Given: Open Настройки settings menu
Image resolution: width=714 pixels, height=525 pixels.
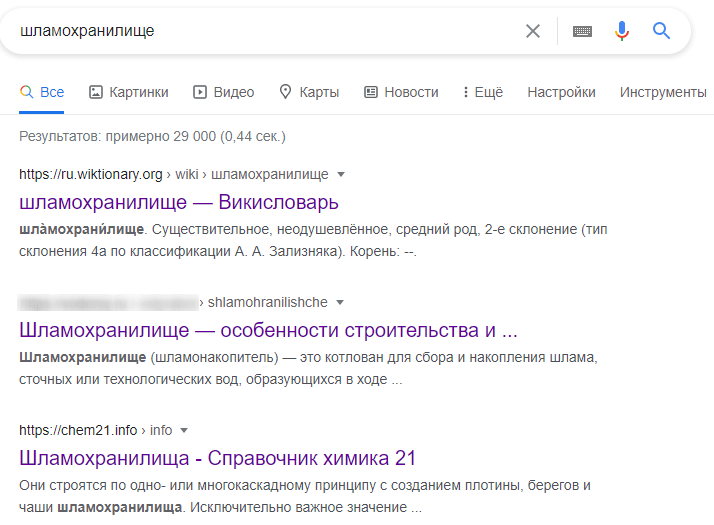Looking at the screenshot, I should pos(561,92).
